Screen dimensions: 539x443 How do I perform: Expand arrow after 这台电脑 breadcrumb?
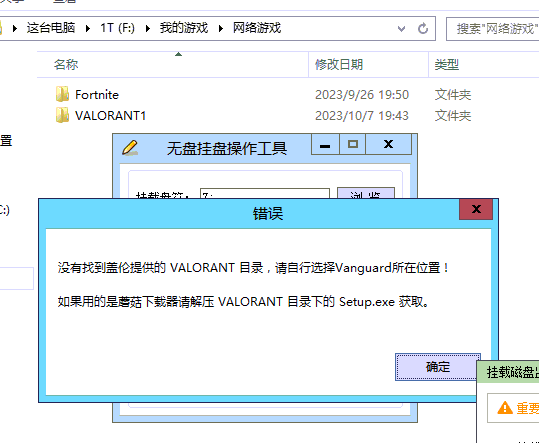coord(88,28)
